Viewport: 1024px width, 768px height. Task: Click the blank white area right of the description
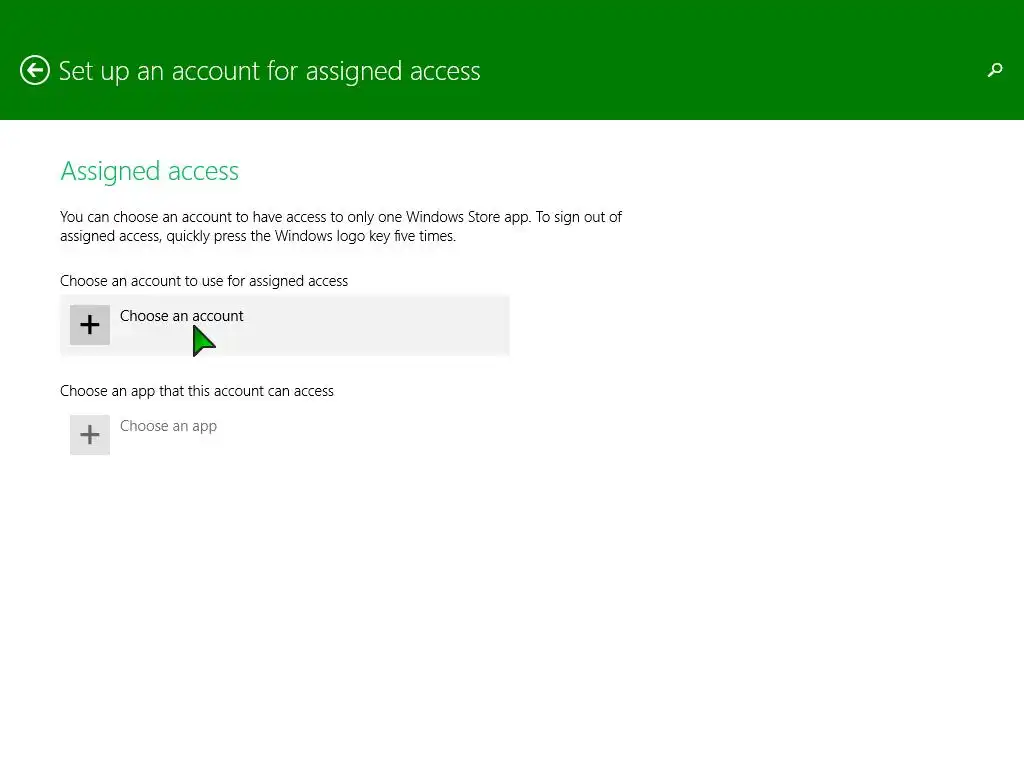pyautogui.click(x=820, y=227)
